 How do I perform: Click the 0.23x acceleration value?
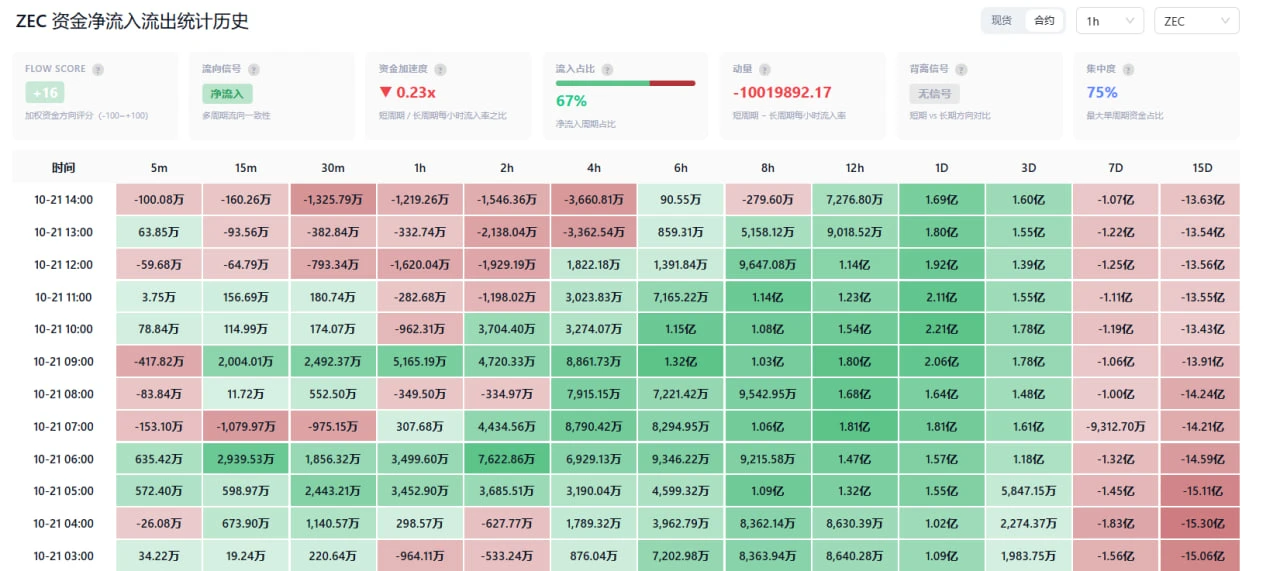[415, 92]
